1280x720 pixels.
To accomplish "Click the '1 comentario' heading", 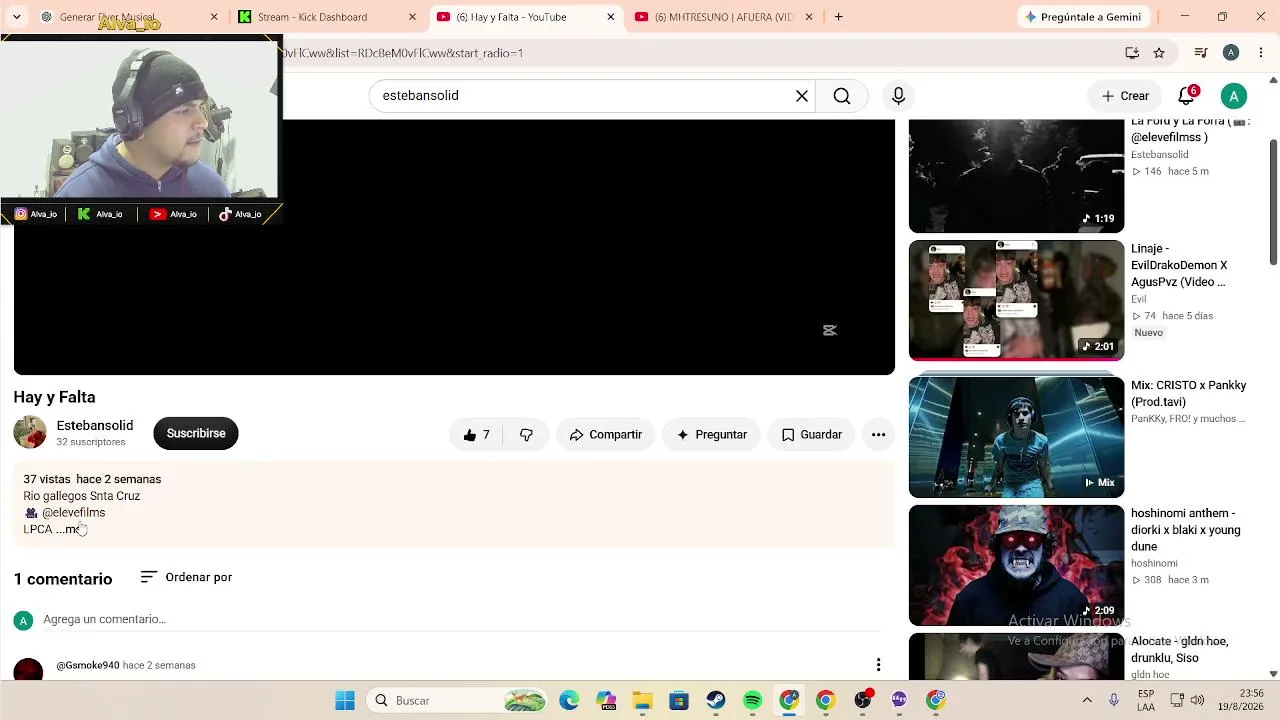I will tap(63, 579).
